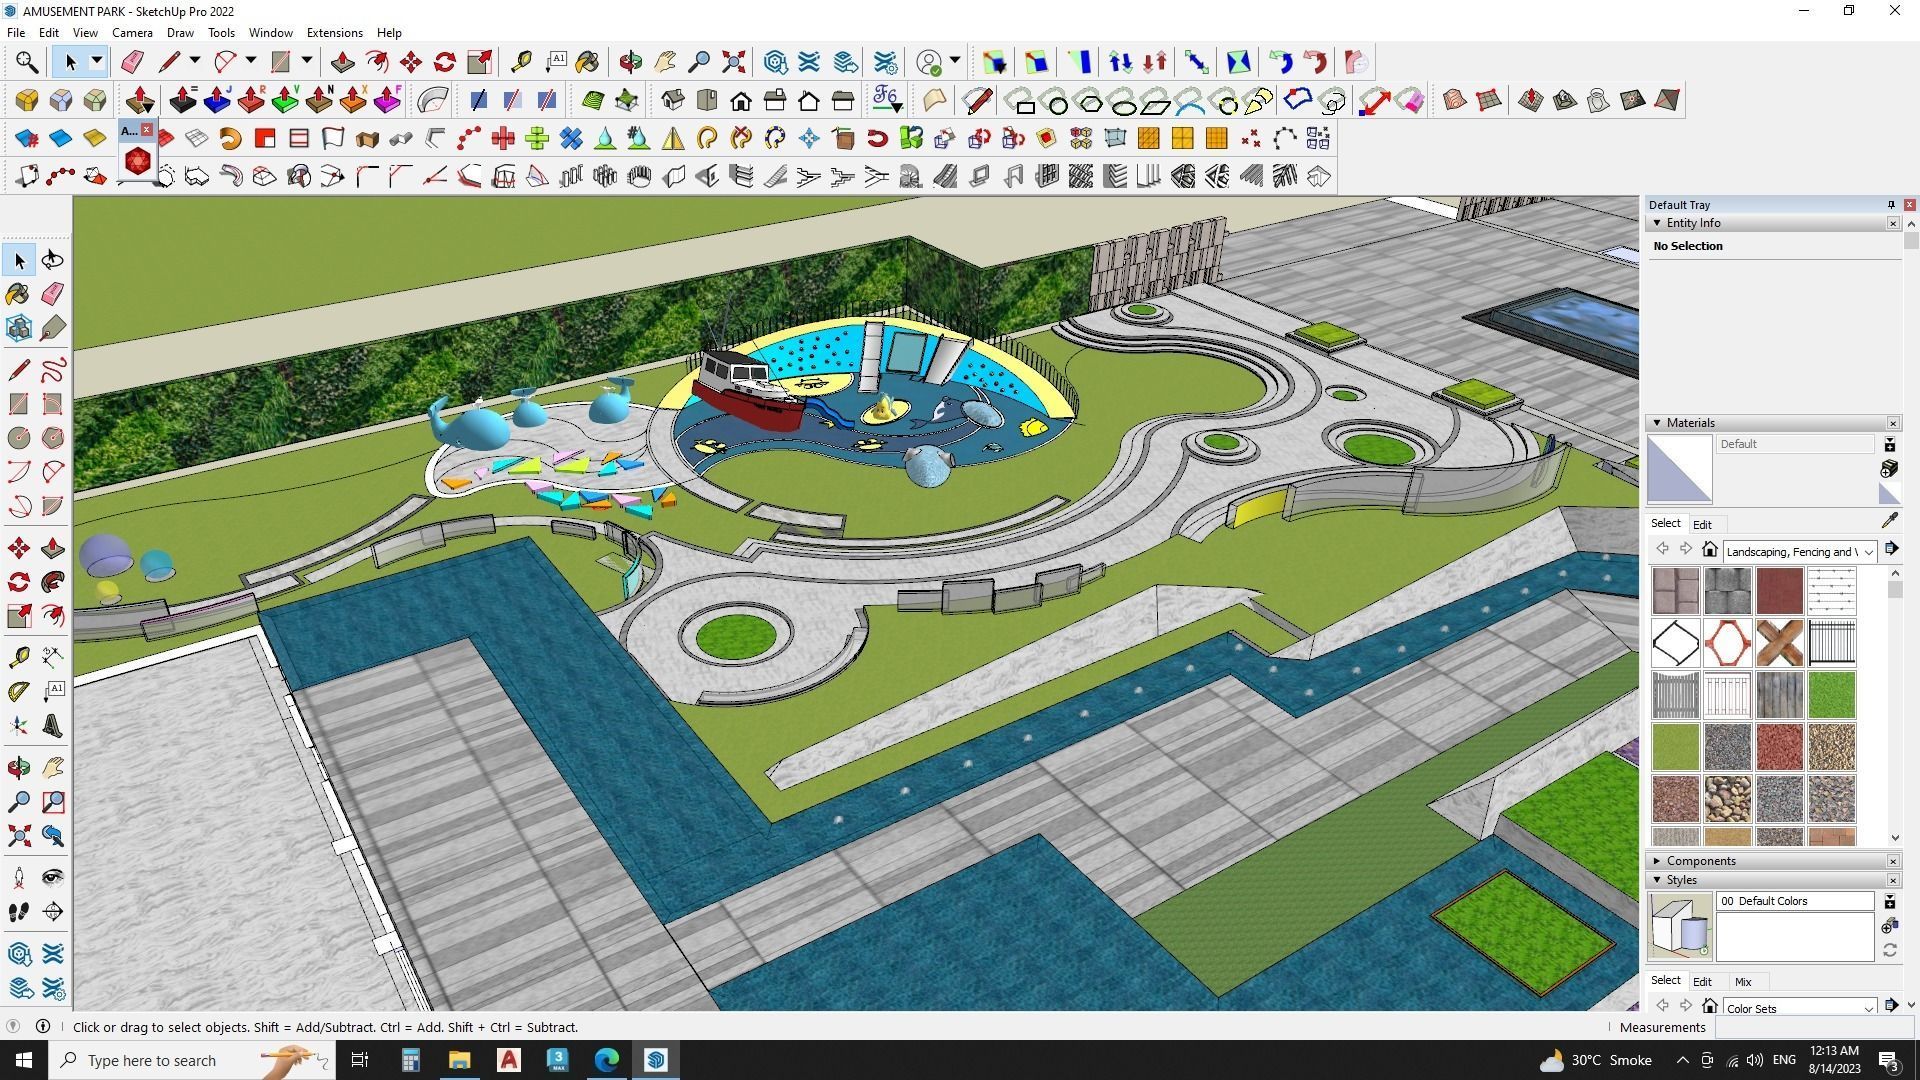Click Zoom Extents in the left toolbar
1920x1080 pixels.
(x=18, y=836)
